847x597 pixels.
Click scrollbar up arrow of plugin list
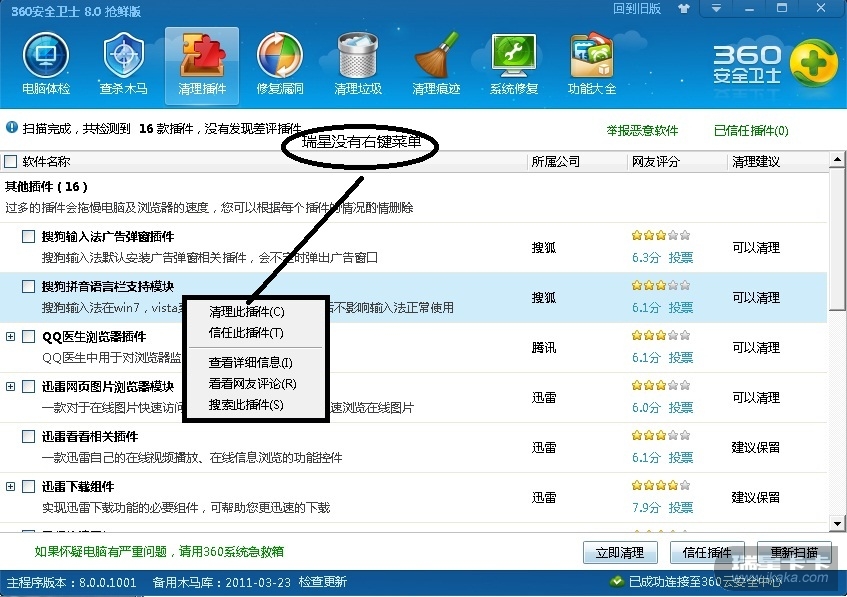(837, 159)
